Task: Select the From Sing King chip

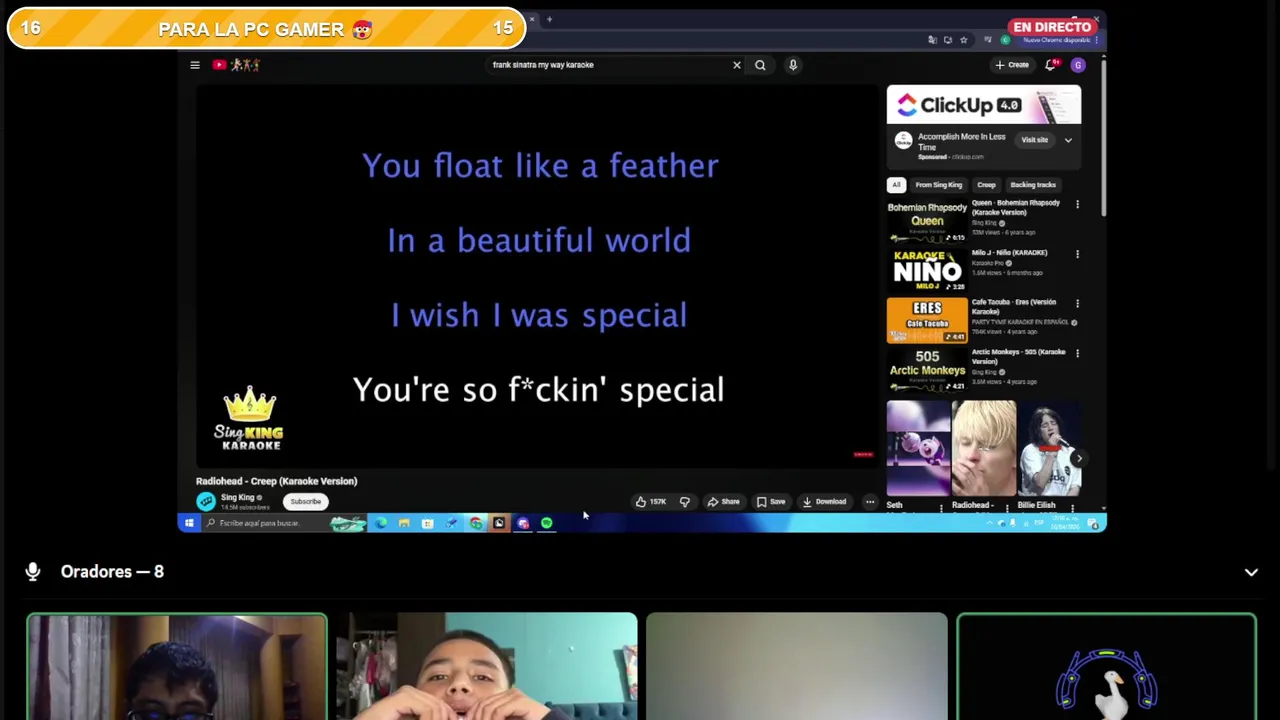Action: click(x=938, y=185)
